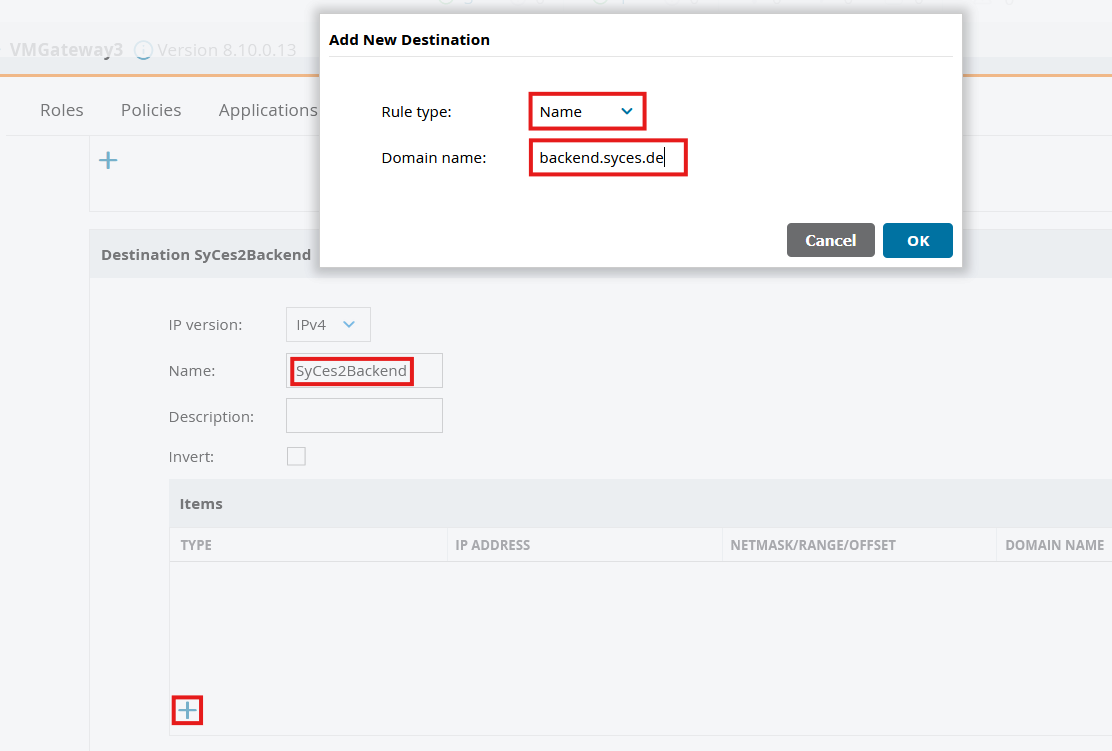Click the Destination SyCes2Backend panel header
The height and width of the screenshot is (751, 1112).
pyautogui.click(x=206, y=255)
